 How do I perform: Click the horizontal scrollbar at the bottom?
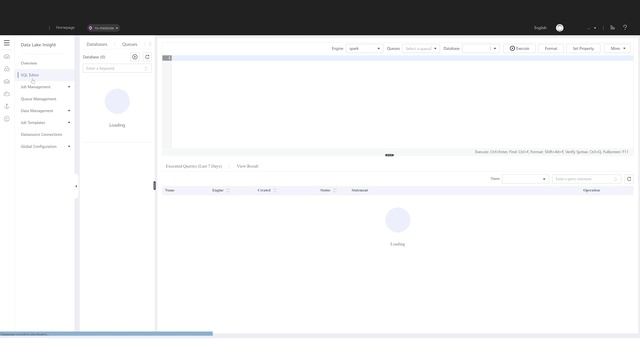click(106, 334)
